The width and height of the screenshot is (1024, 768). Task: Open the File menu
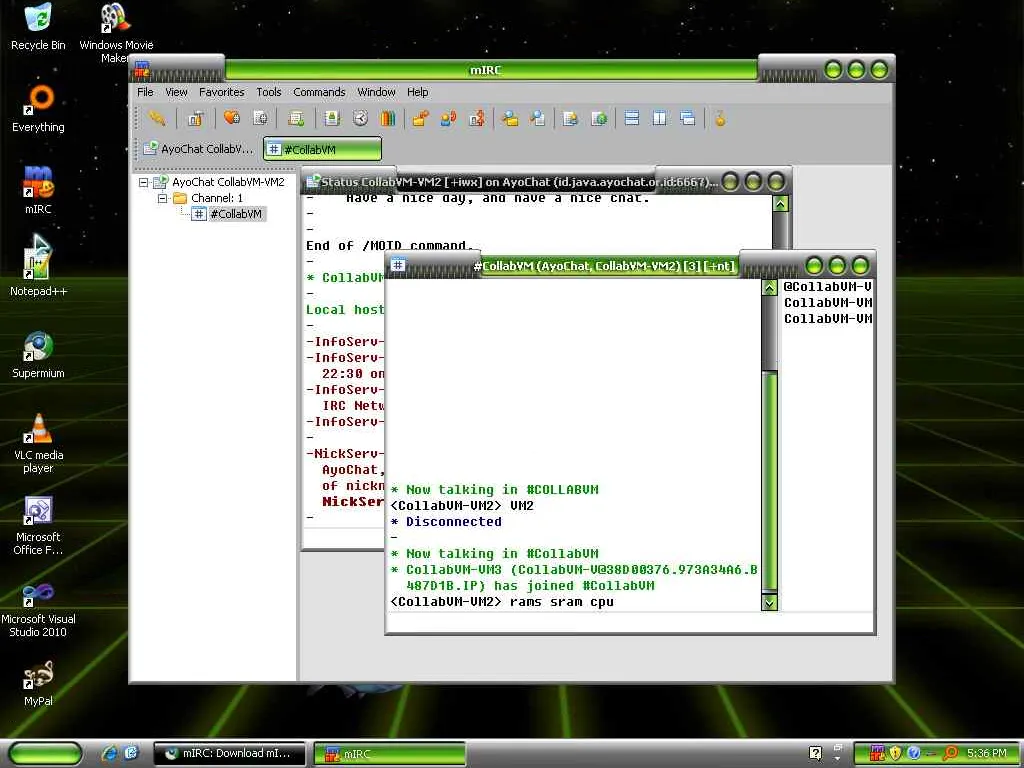click(145, 92)
